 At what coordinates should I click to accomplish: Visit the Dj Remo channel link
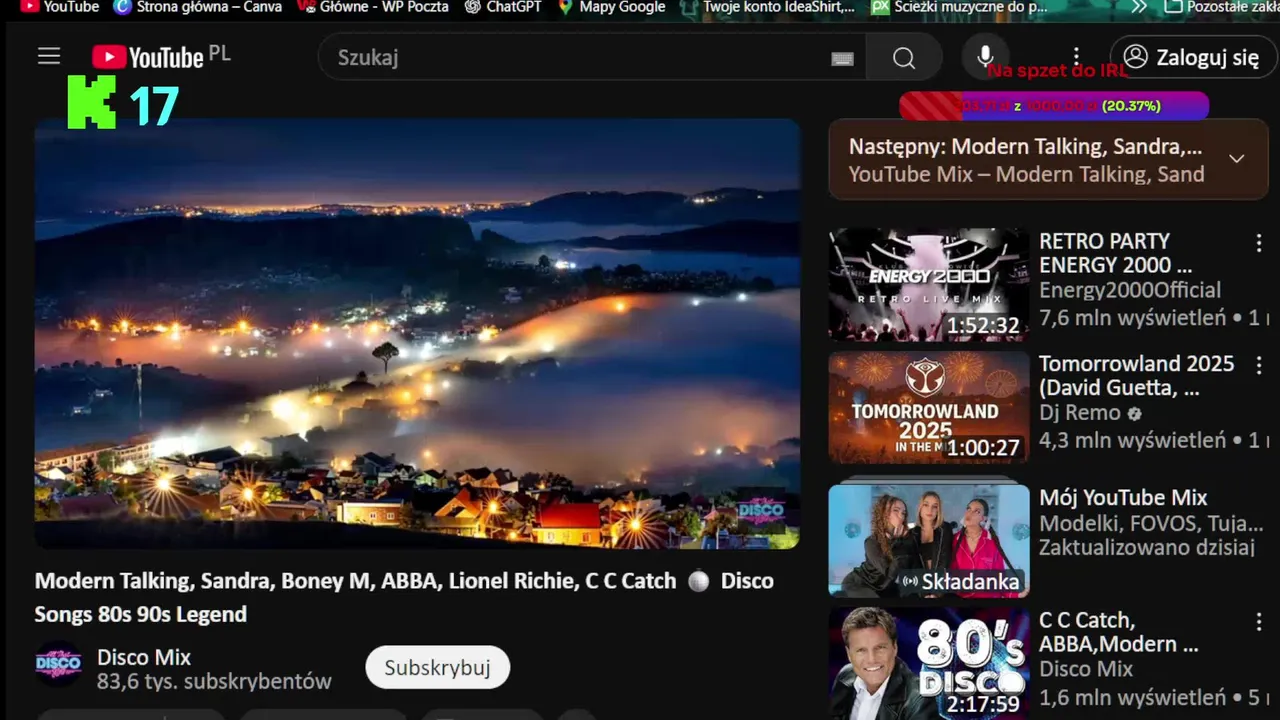point(1080,413)
